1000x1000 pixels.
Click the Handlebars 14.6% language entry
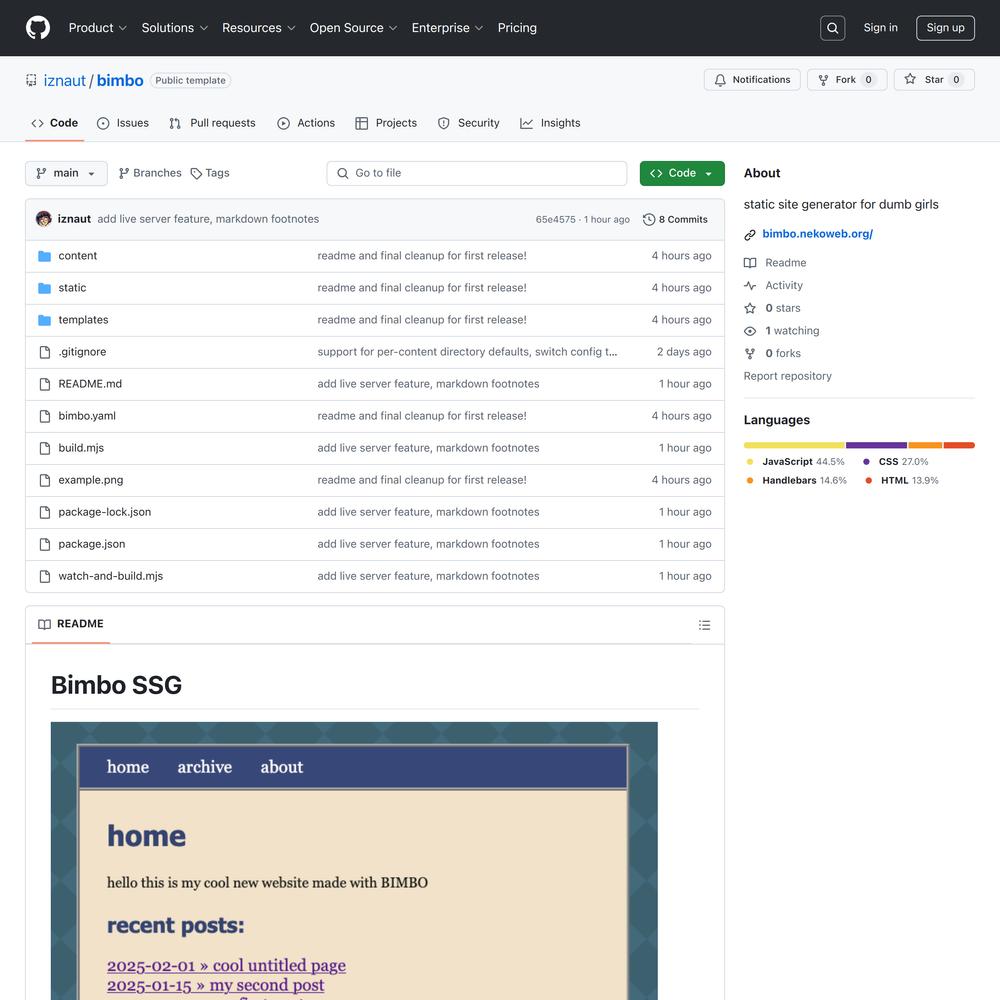(x=797, y=481)
